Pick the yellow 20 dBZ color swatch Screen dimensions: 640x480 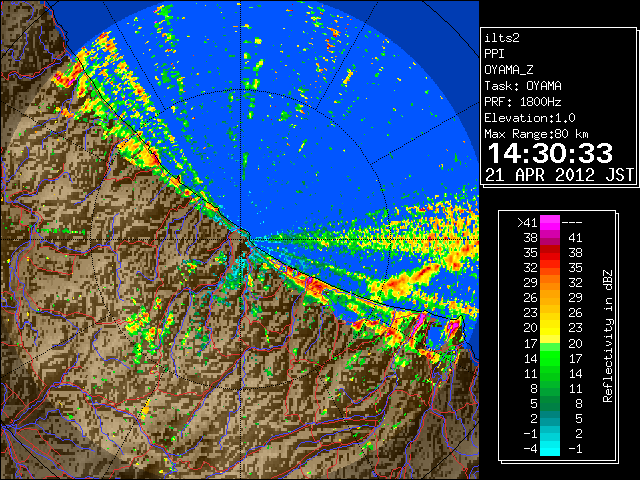pyautogui.click(x=550, y=328)
